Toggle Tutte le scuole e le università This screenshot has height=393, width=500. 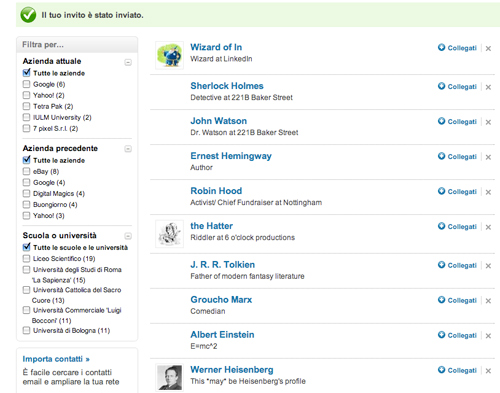pos(27,247)
